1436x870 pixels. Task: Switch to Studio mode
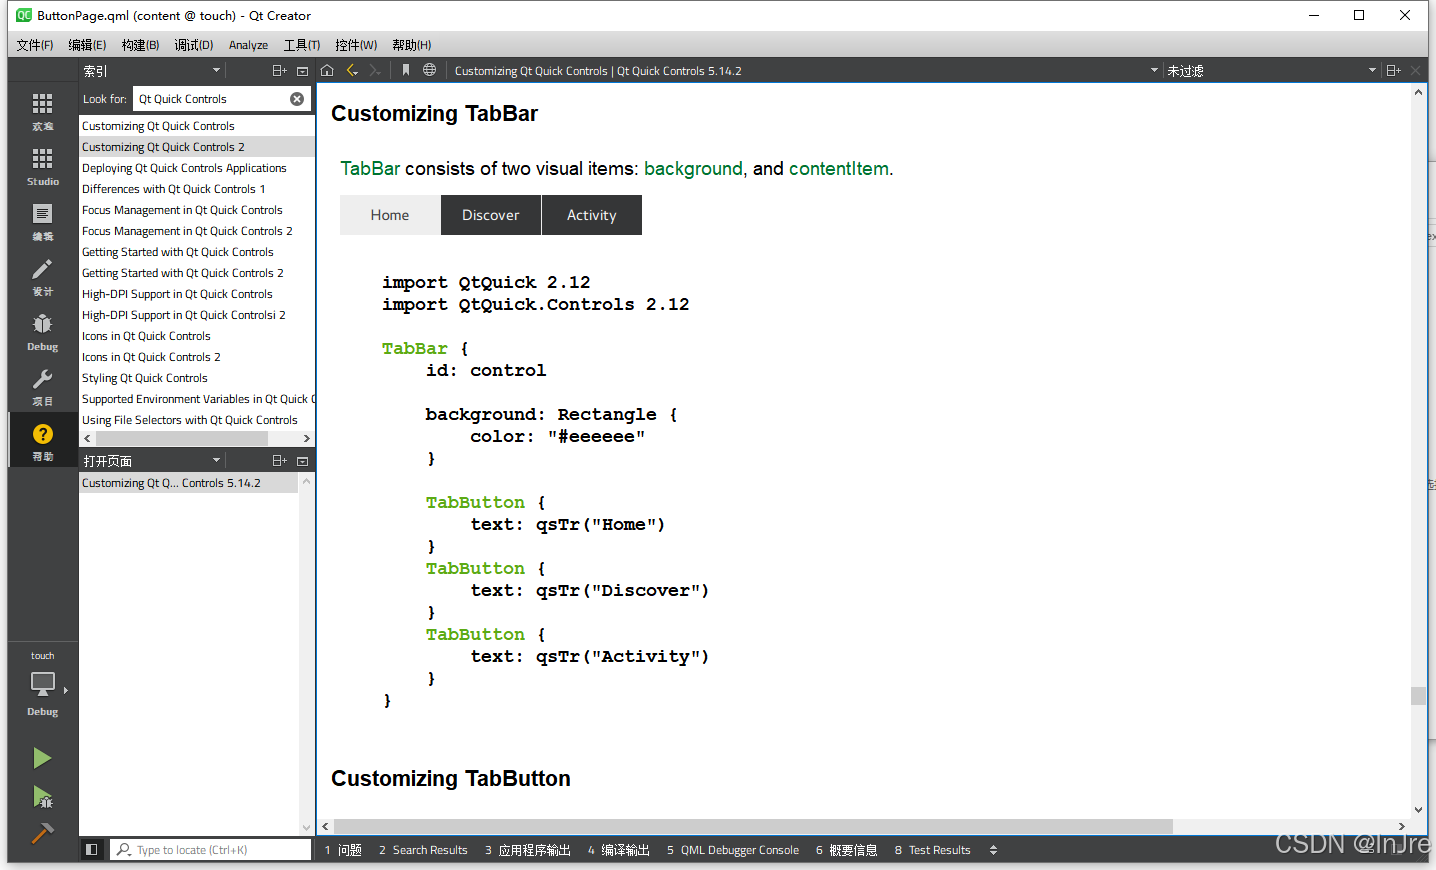(x=42, y=166)
